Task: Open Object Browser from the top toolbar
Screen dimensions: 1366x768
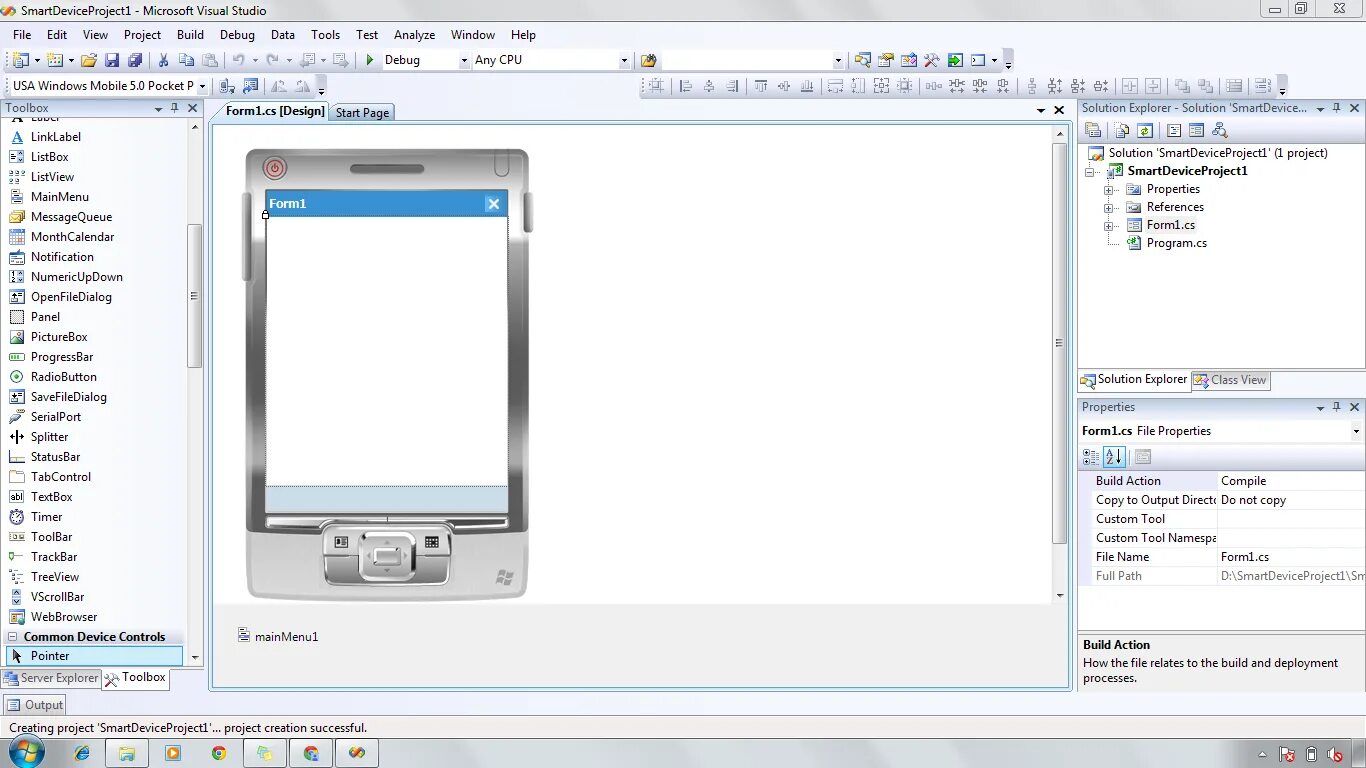Action: pyautogui.click(x=909, y=60)
